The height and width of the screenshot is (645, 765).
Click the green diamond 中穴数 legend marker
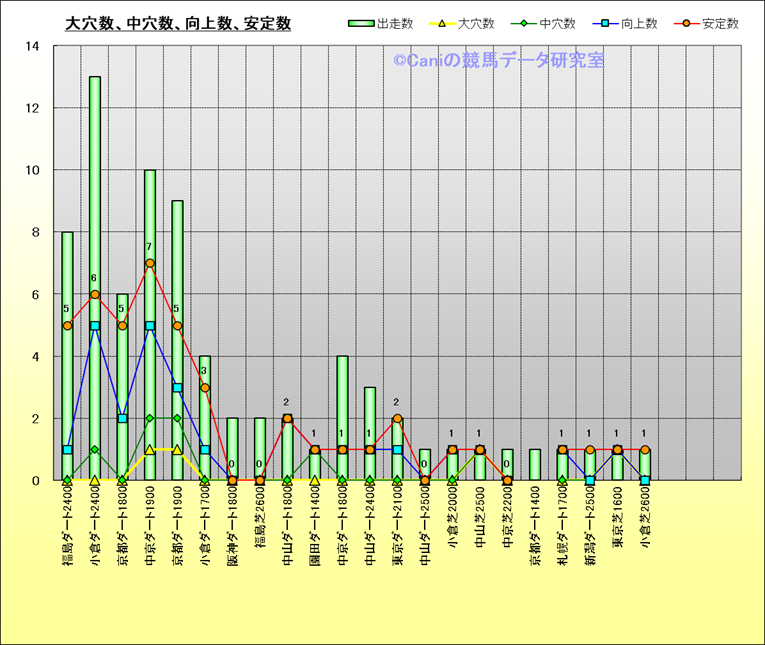(x=526, y=24)
